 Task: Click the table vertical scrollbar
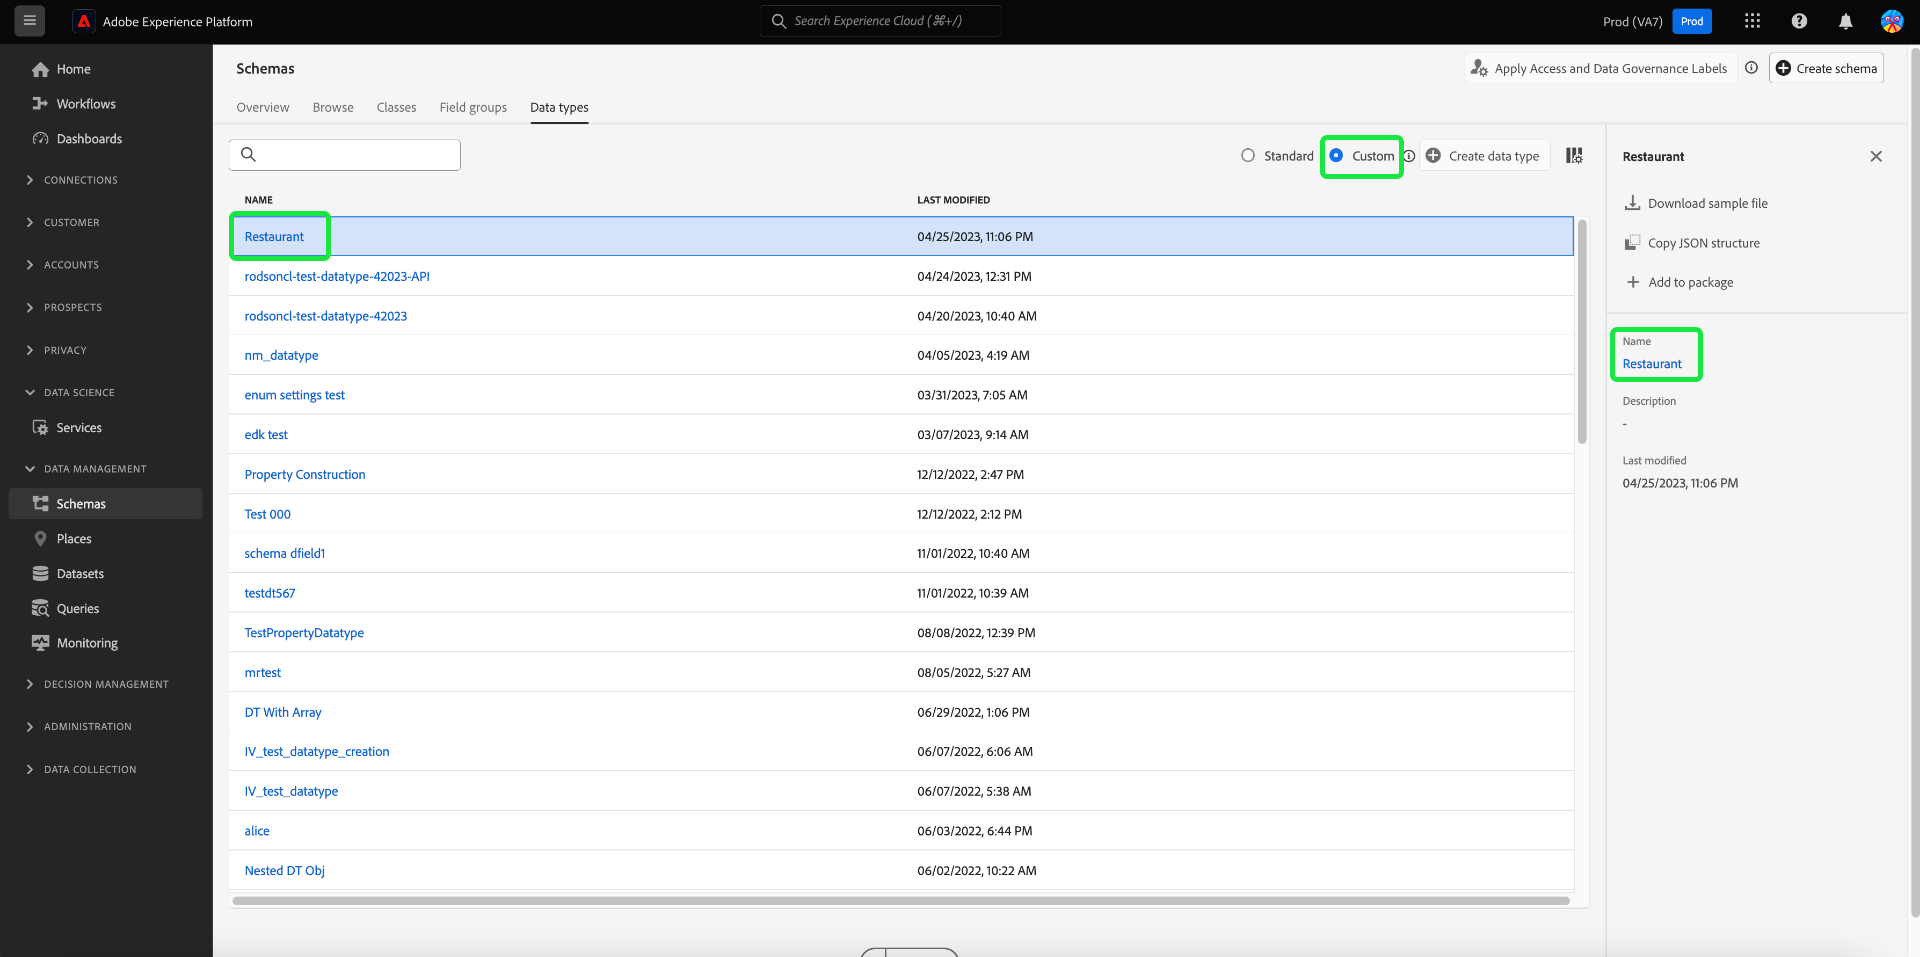click(1582, 332)
